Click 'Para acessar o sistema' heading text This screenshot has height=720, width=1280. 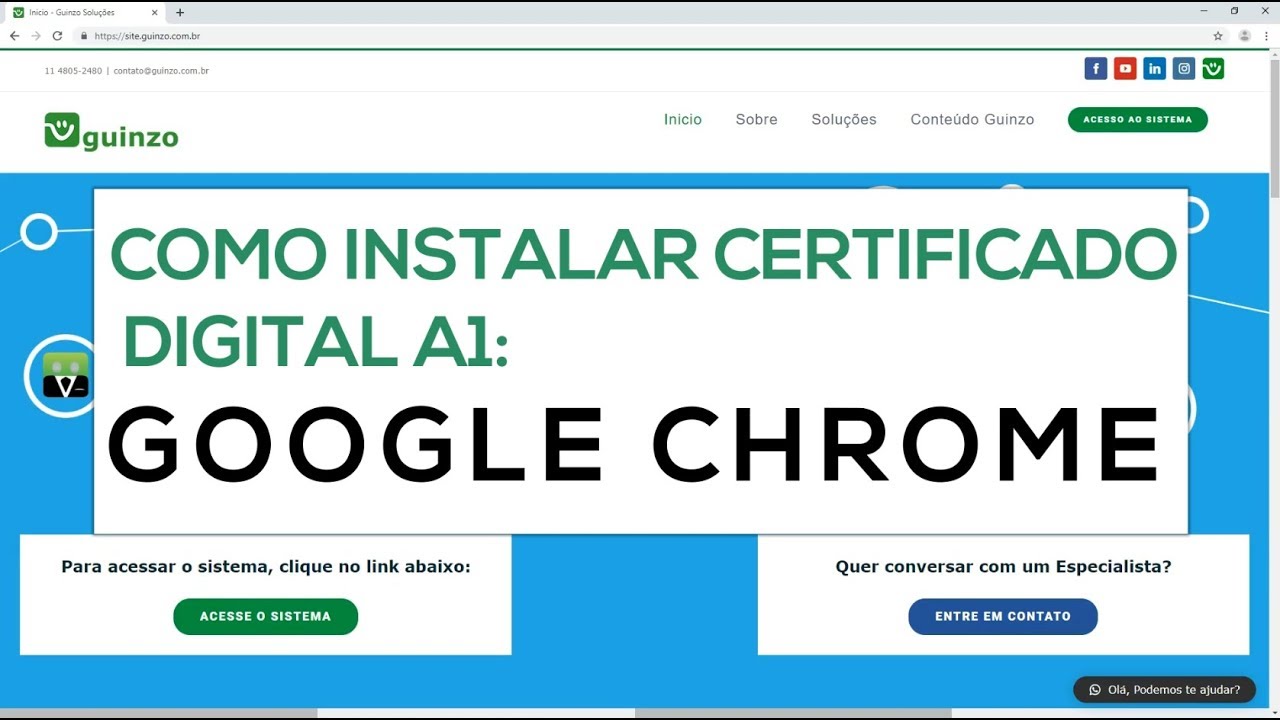click(266, 567)
